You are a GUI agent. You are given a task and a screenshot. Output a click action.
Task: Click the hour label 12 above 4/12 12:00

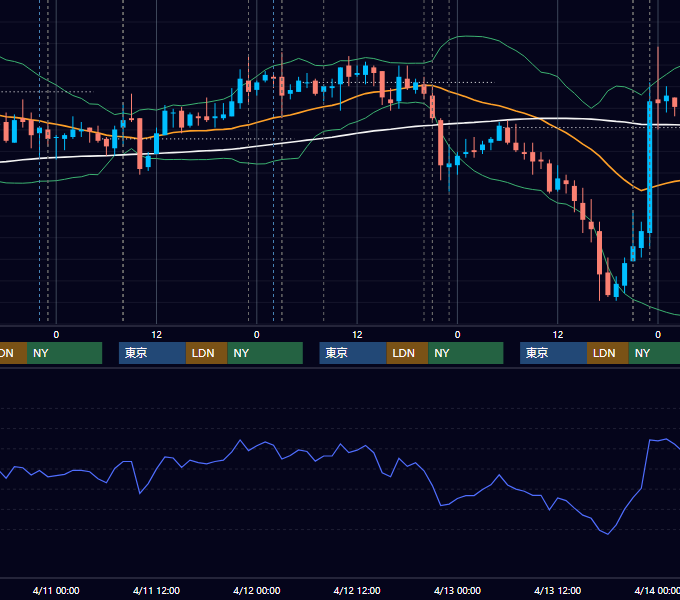coord(357,335)
